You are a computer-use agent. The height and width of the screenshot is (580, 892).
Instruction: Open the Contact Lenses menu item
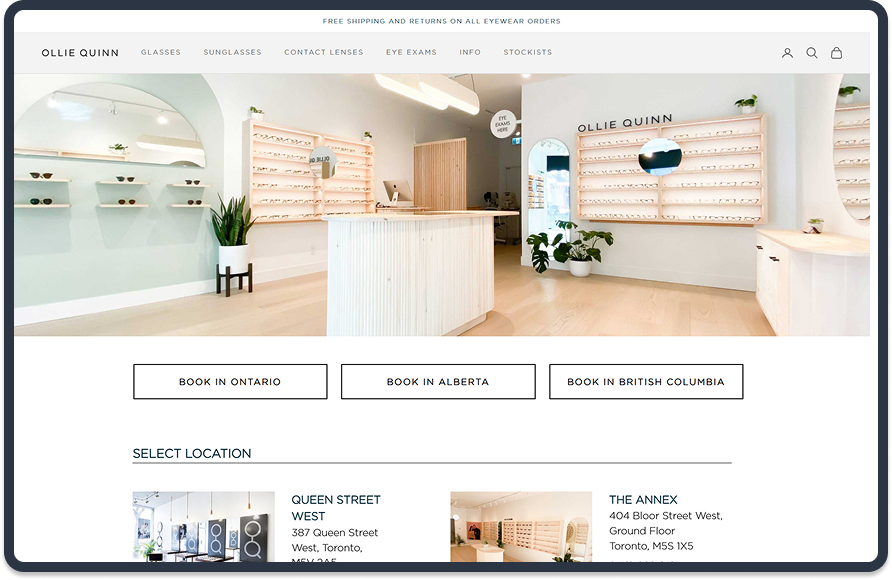point(324,52)
